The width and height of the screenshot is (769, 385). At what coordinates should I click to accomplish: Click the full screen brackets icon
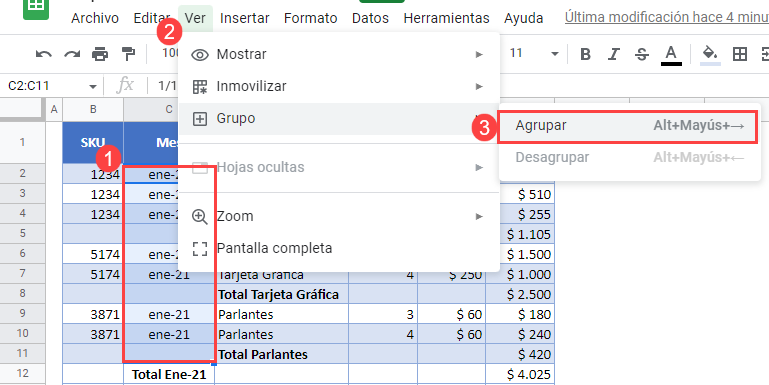200,249
